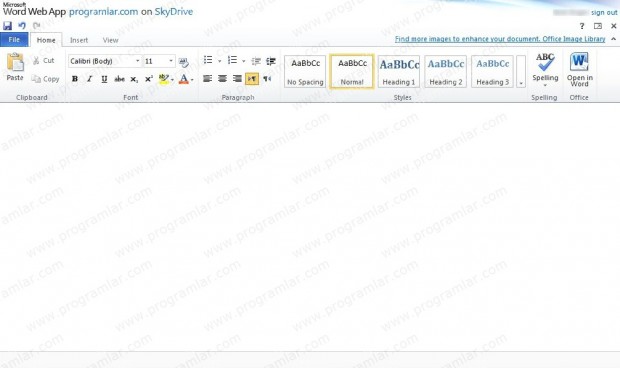Viewport: 620px width, 368px height.
Task: Open the document in Word
Action: 580,70
